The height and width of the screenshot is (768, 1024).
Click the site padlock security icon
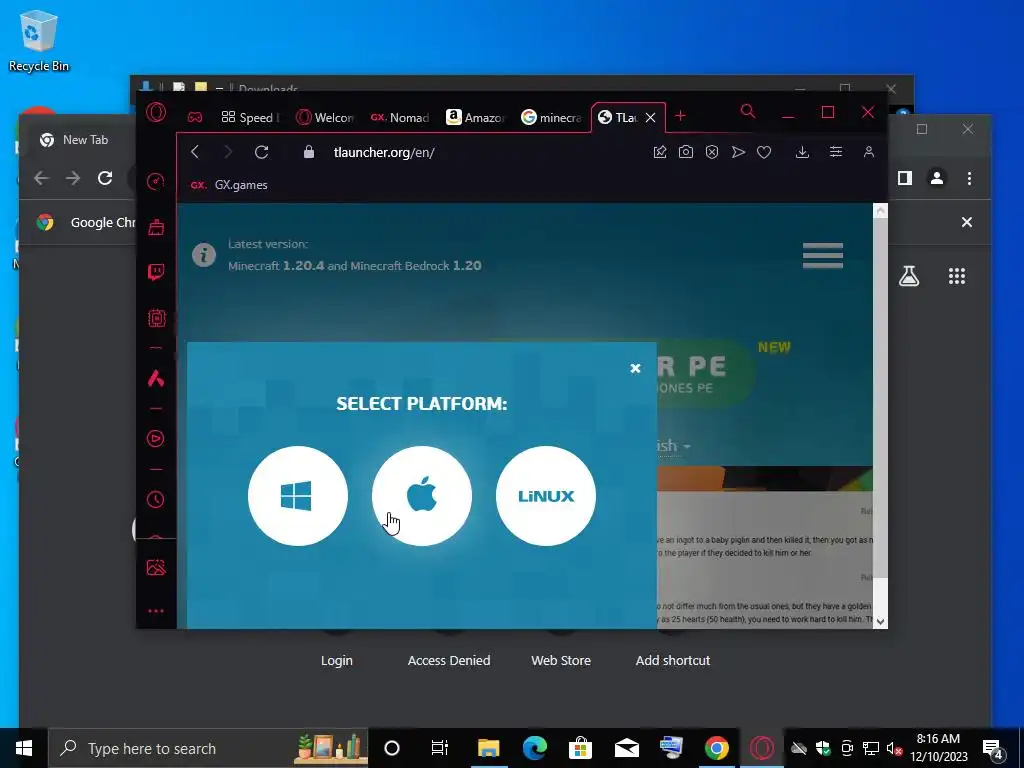click(309, 152)
